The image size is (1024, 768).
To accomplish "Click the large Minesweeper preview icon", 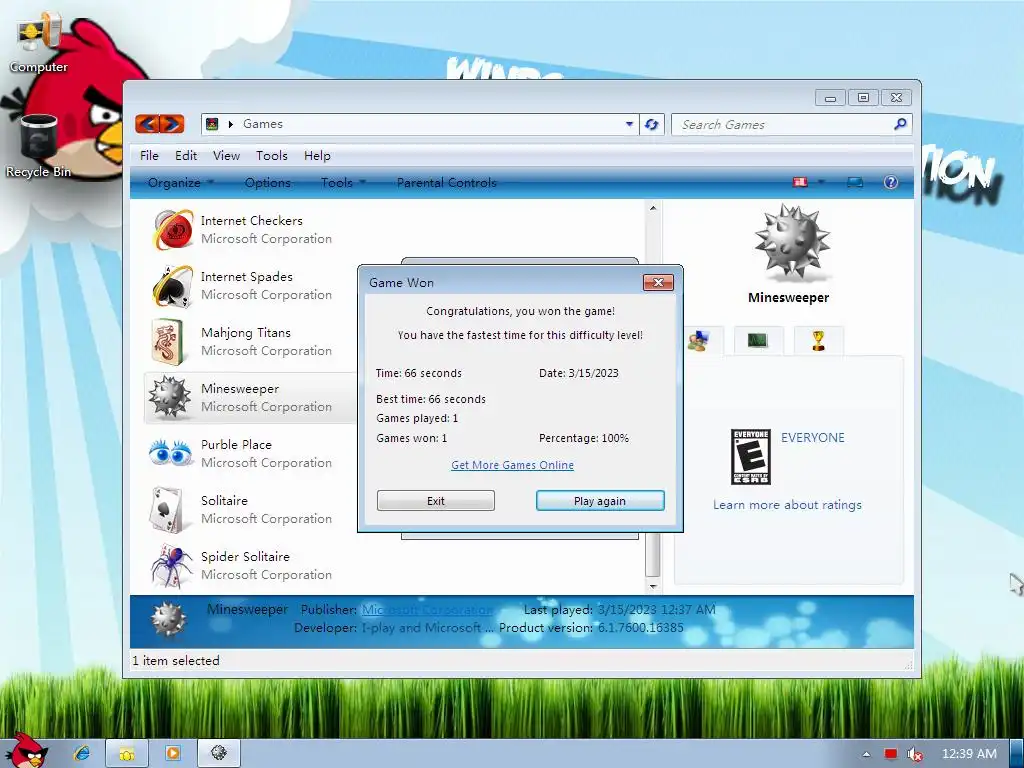I will coord(792,240).
